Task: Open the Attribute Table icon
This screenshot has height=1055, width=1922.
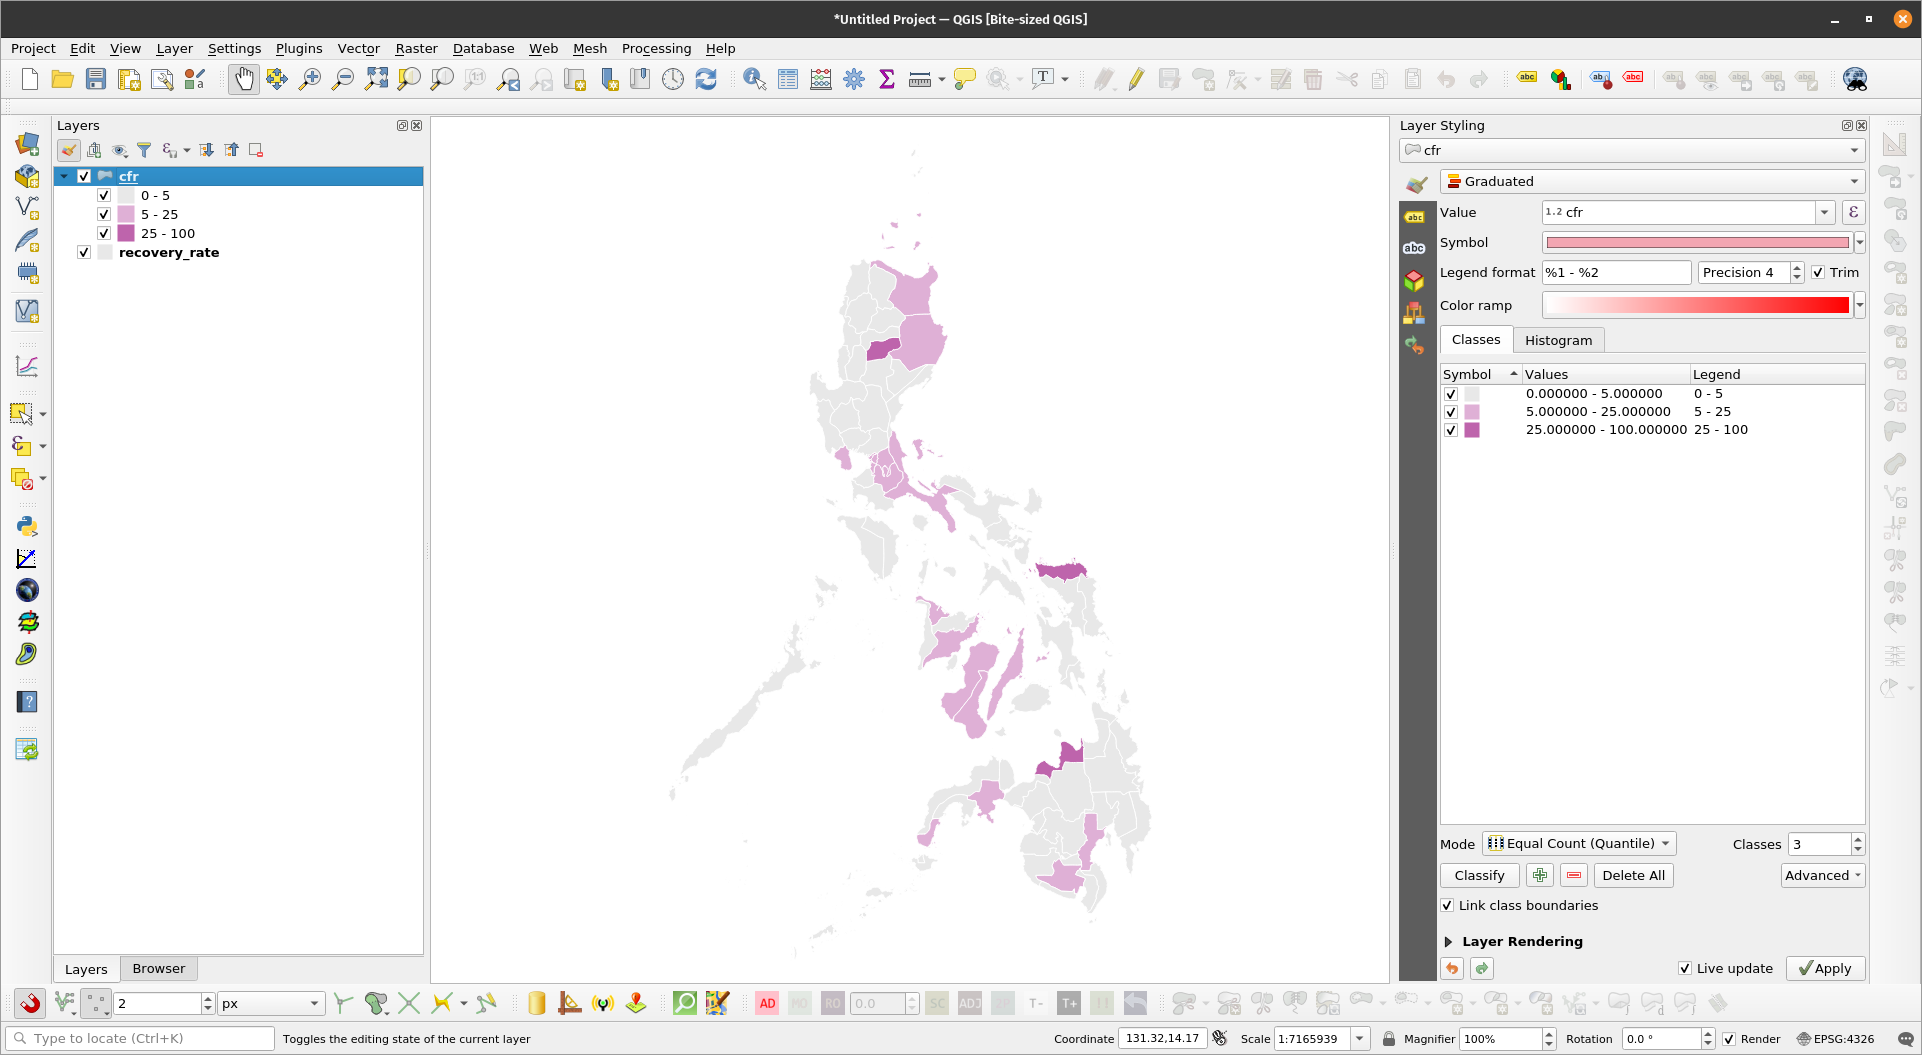Action: [x=788, y=79]
